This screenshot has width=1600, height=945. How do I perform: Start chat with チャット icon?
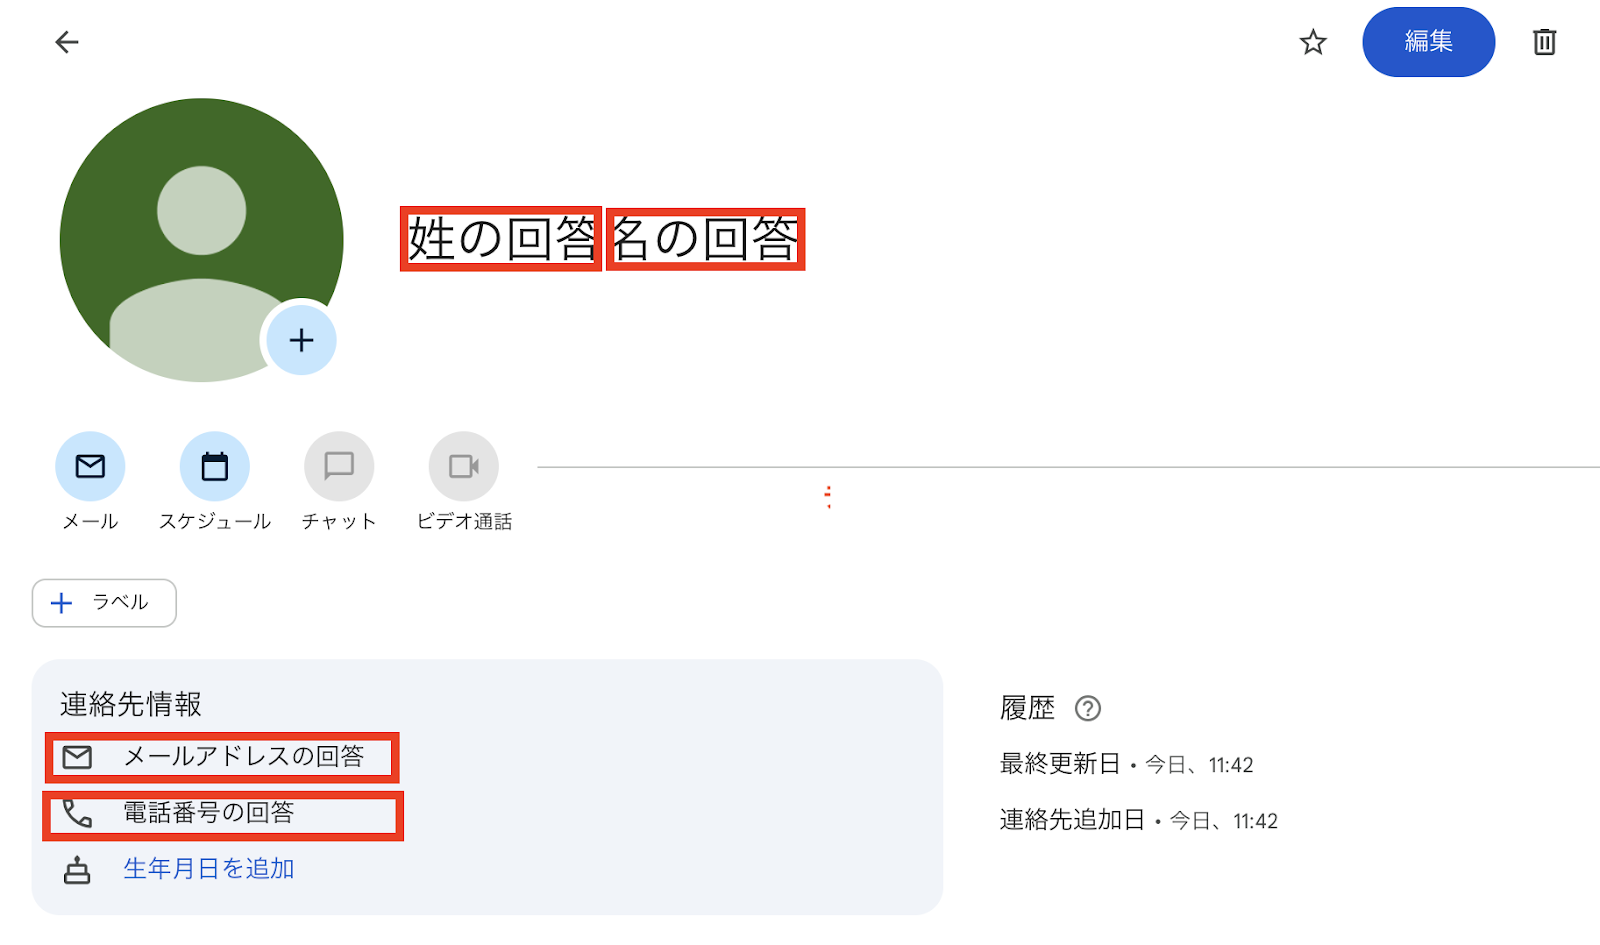339,466
